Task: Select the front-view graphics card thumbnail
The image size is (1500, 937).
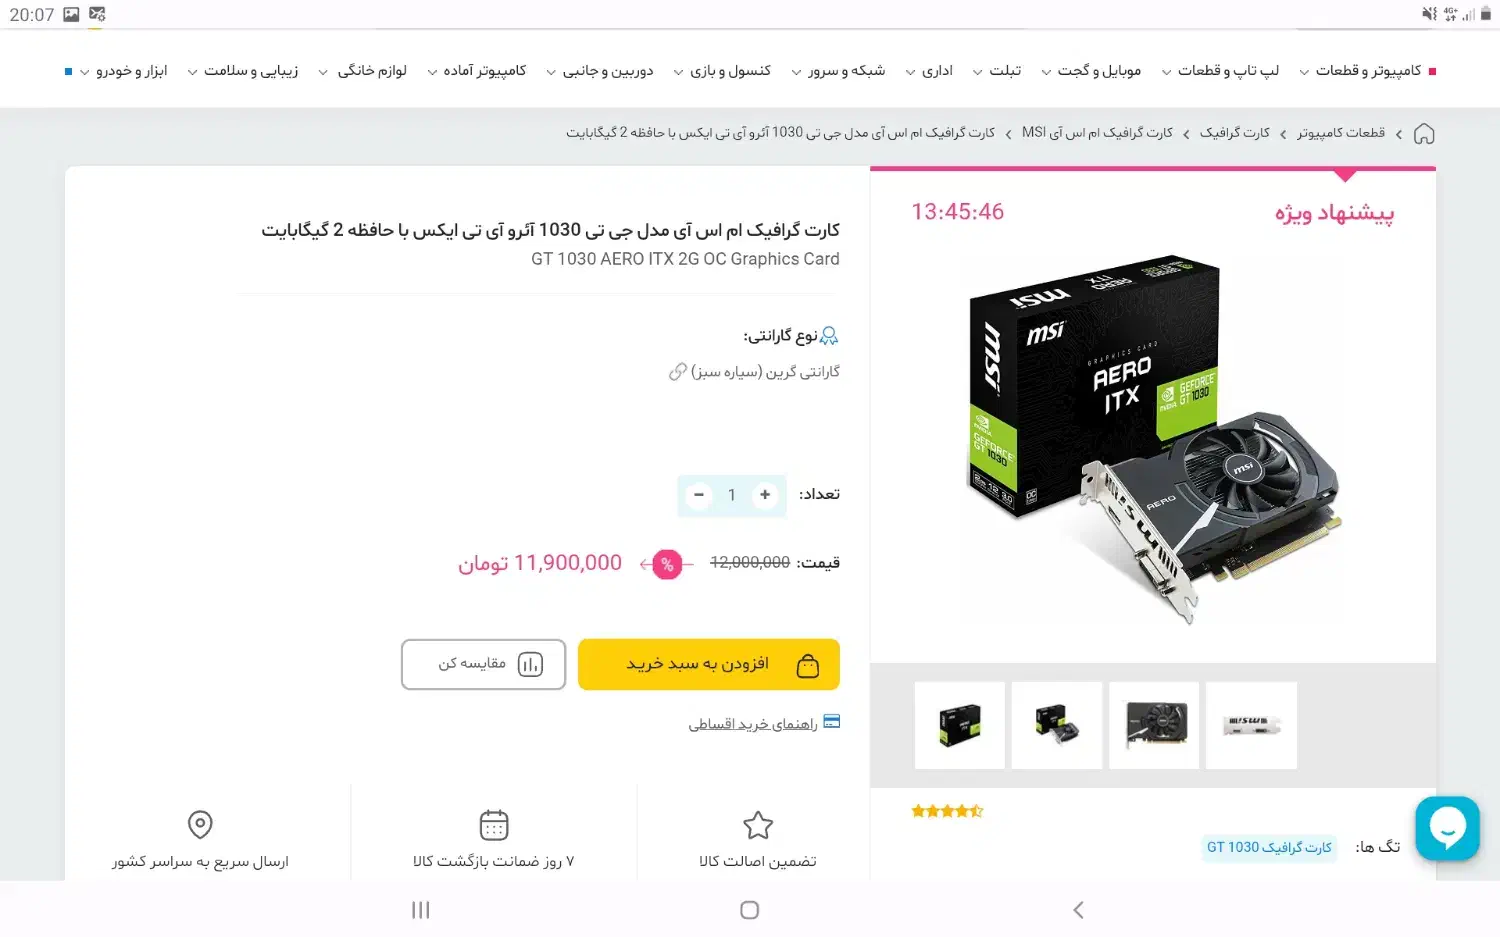Action: click(1155, 726)
